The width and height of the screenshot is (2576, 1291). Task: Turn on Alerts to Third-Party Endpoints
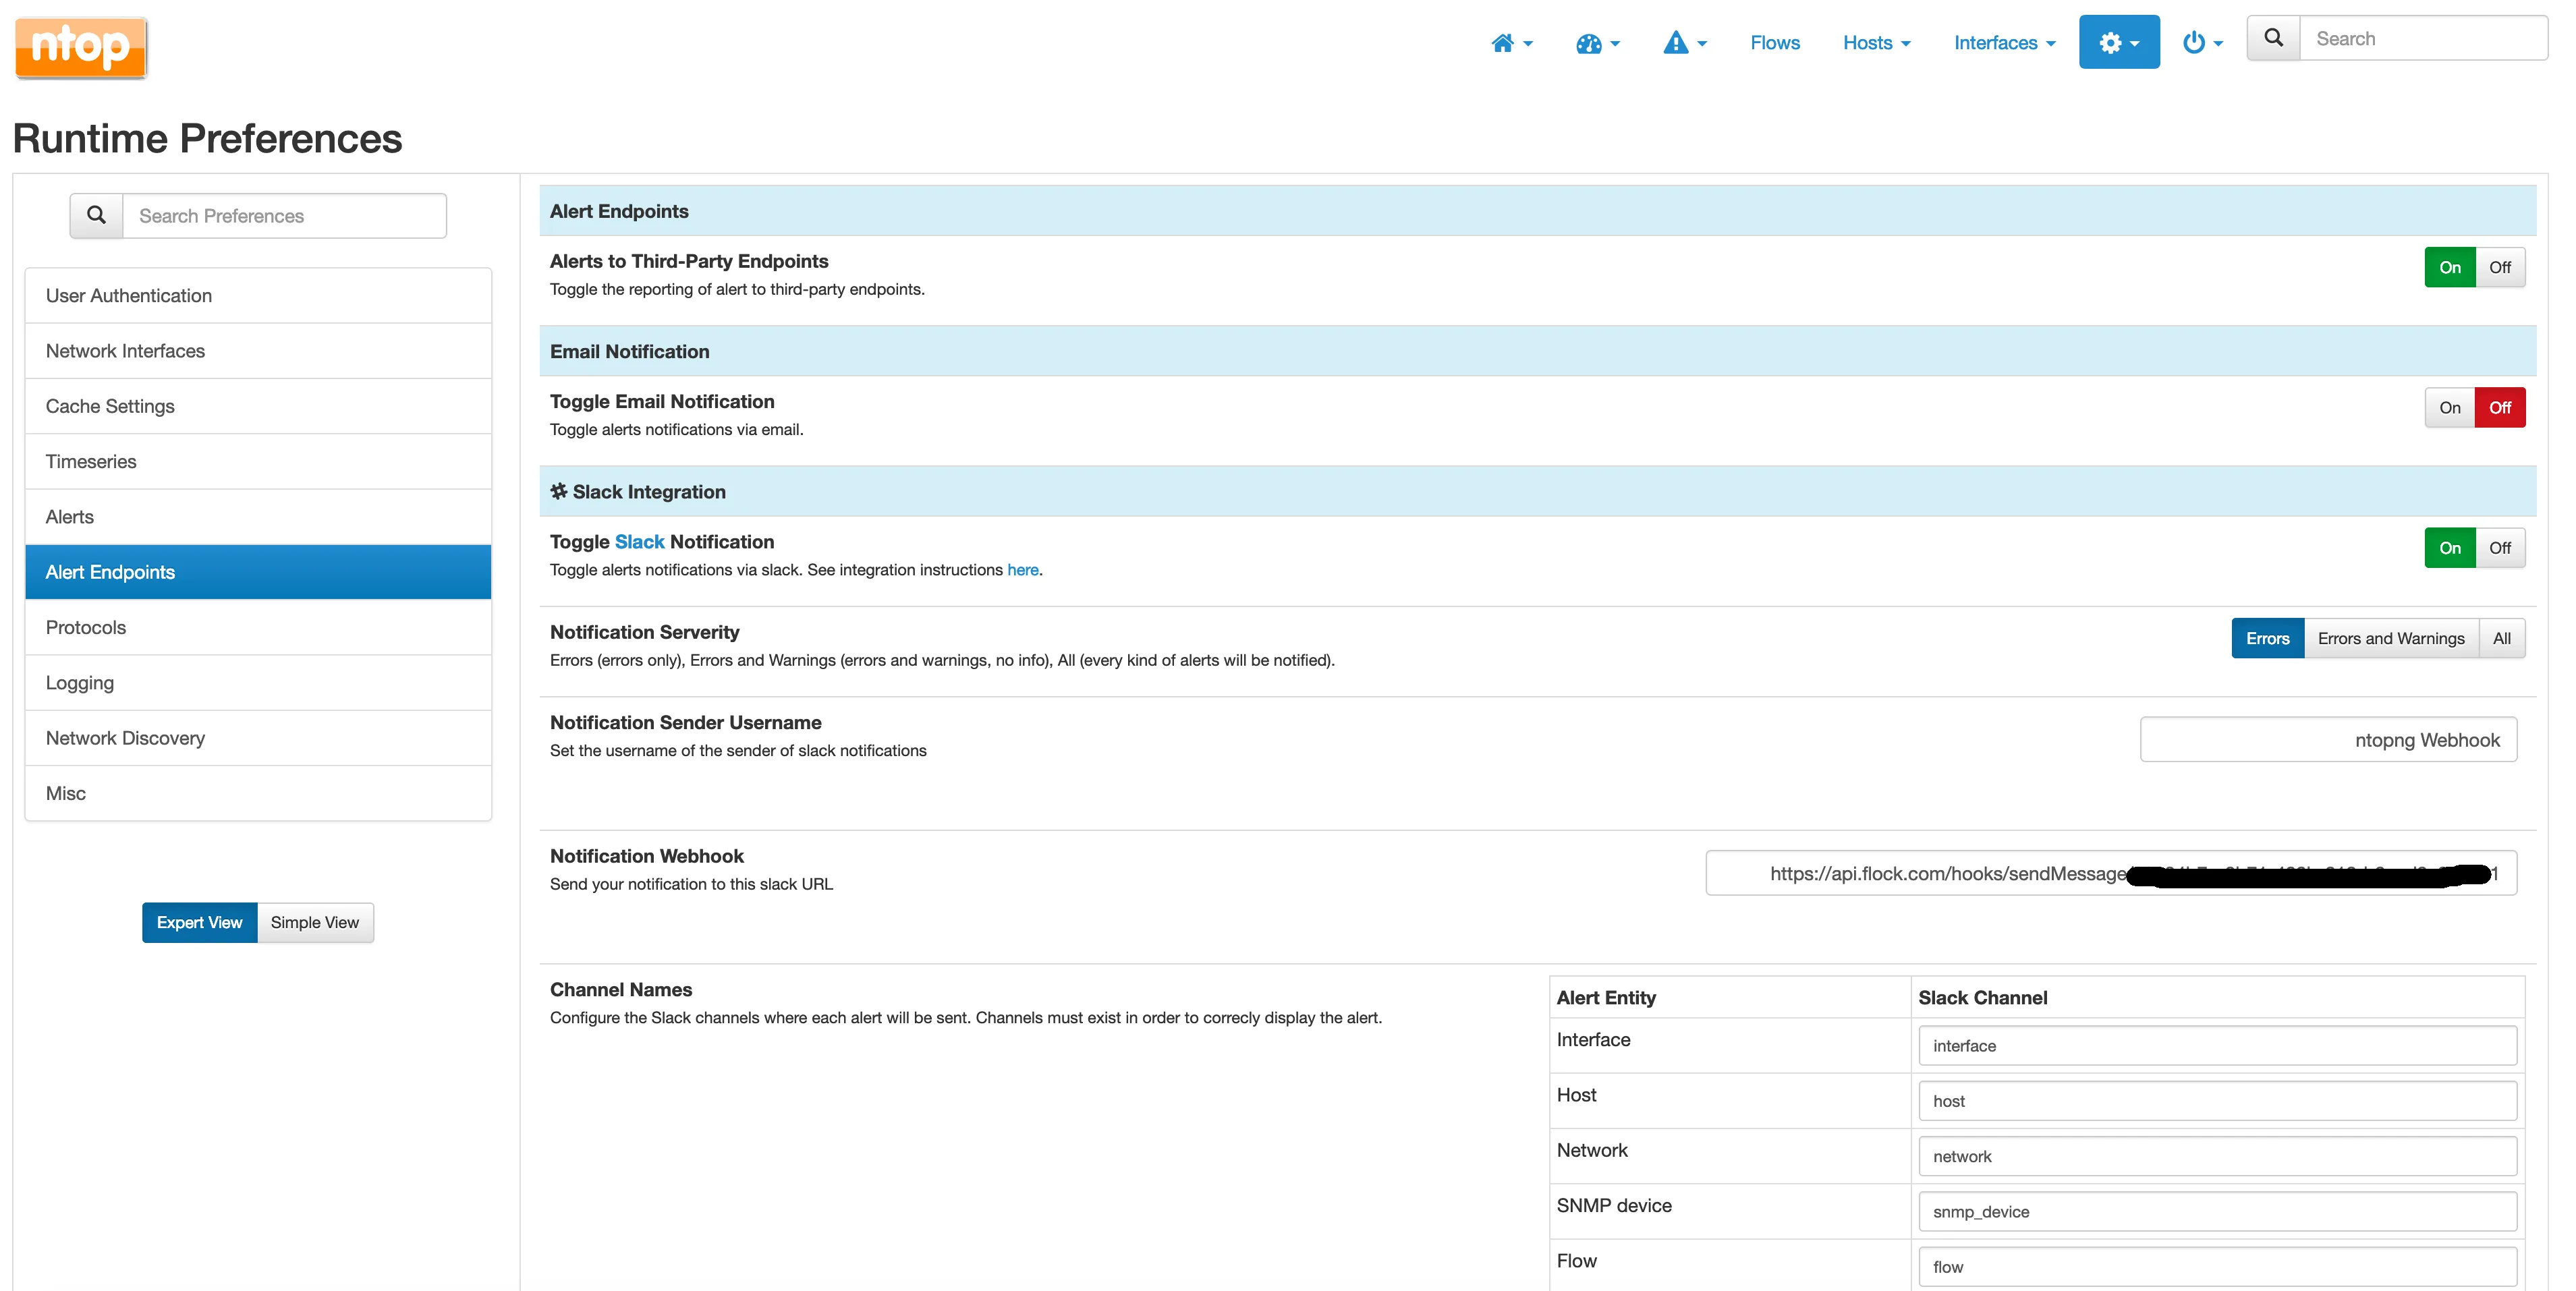2449,267
